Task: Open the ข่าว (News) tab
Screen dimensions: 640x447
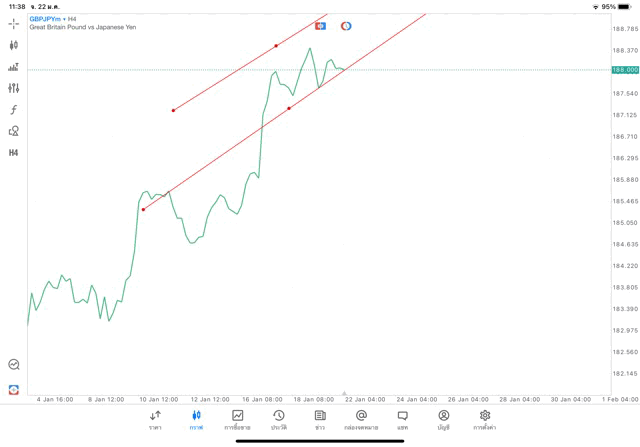Action: (x=320, y=420)
